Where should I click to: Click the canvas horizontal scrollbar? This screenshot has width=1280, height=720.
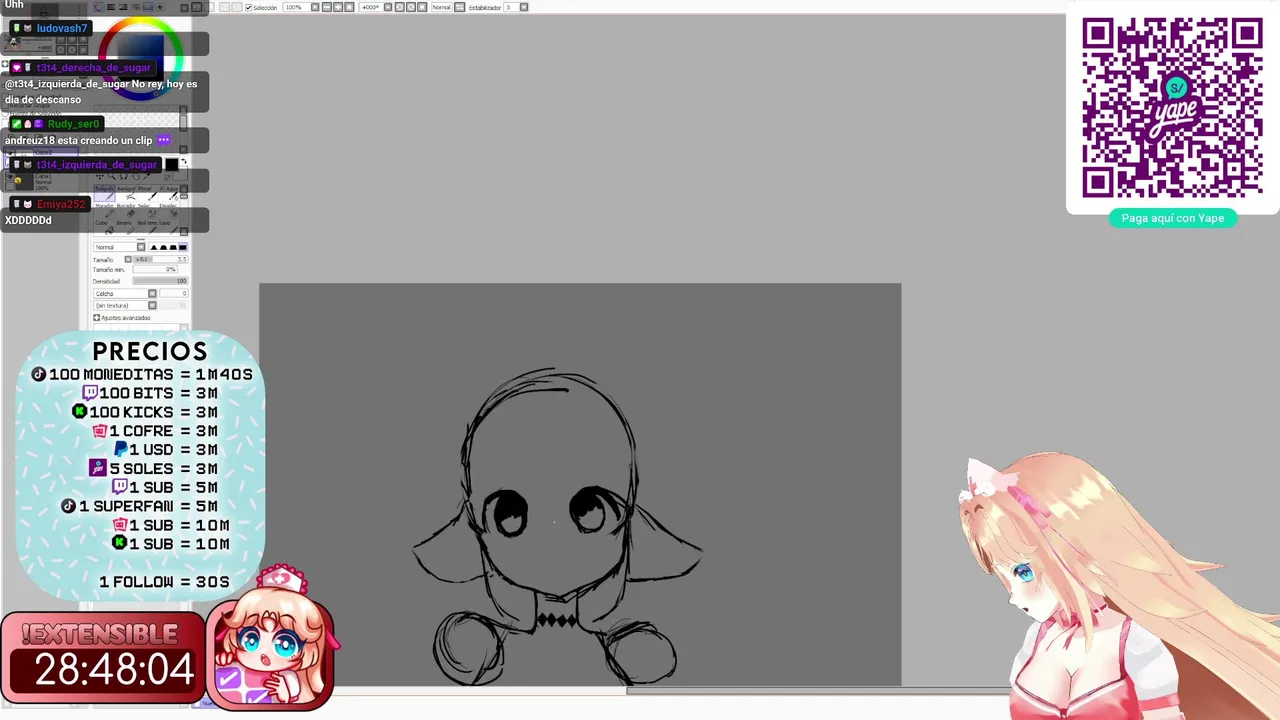(820, 690)
